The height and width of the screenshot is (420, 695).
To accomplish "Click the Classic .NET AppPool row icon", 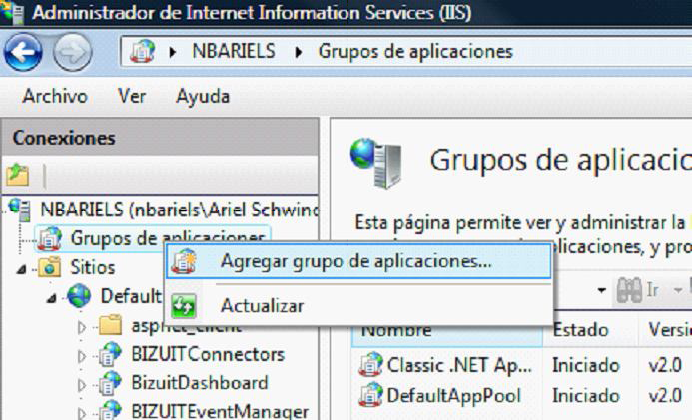I will point(370,364).
